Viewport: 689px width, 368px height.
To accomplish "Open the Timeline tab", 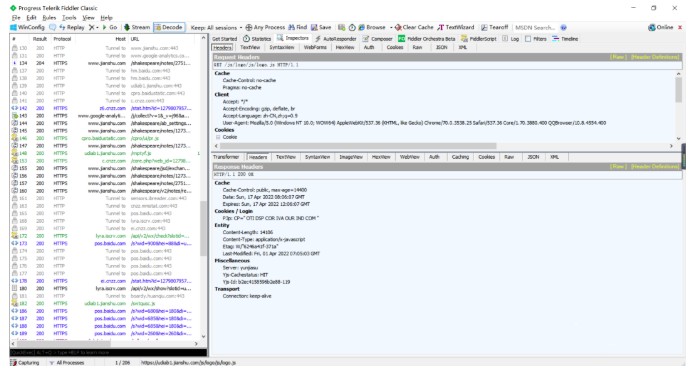I will click(565, 39).
